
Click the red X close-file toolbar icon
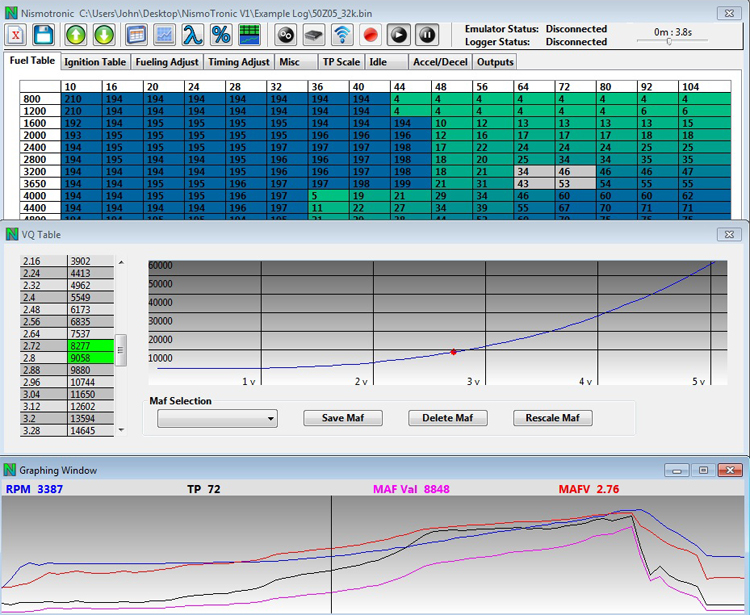point(17,35)
